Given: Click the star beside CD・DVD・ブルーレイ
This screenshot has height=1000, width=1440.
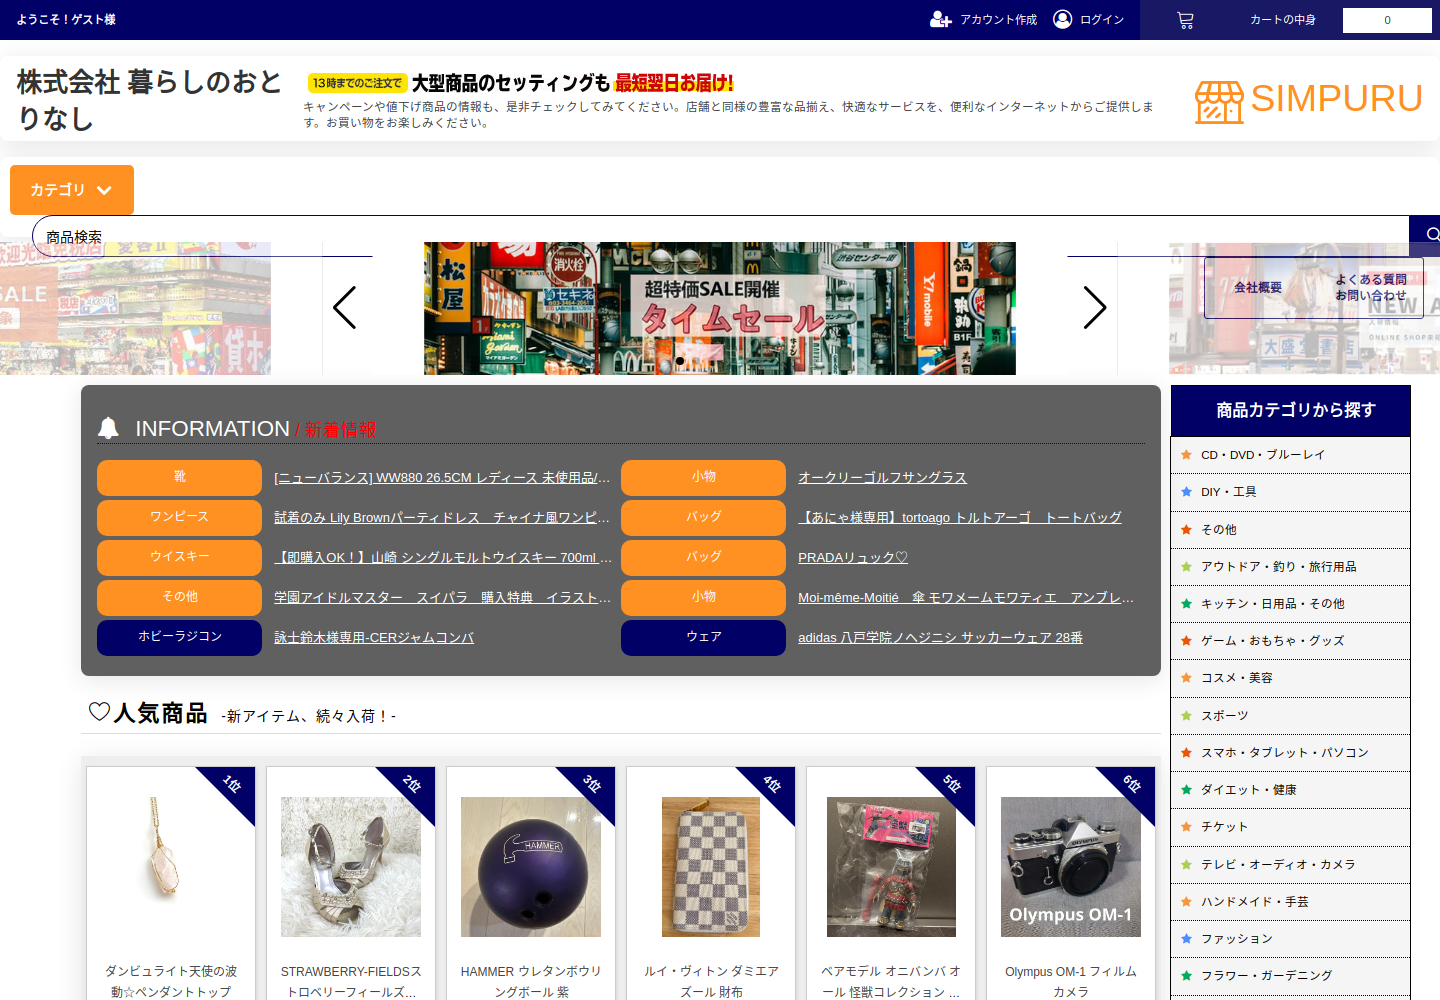Looking at the screenshot, I should [1186, 454].
